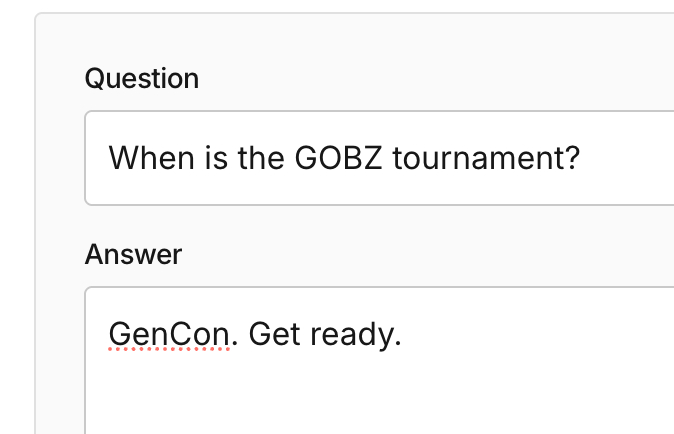Click the "Question" field label
The width and height of the screenshot is (674, 434).
point(142,78)
